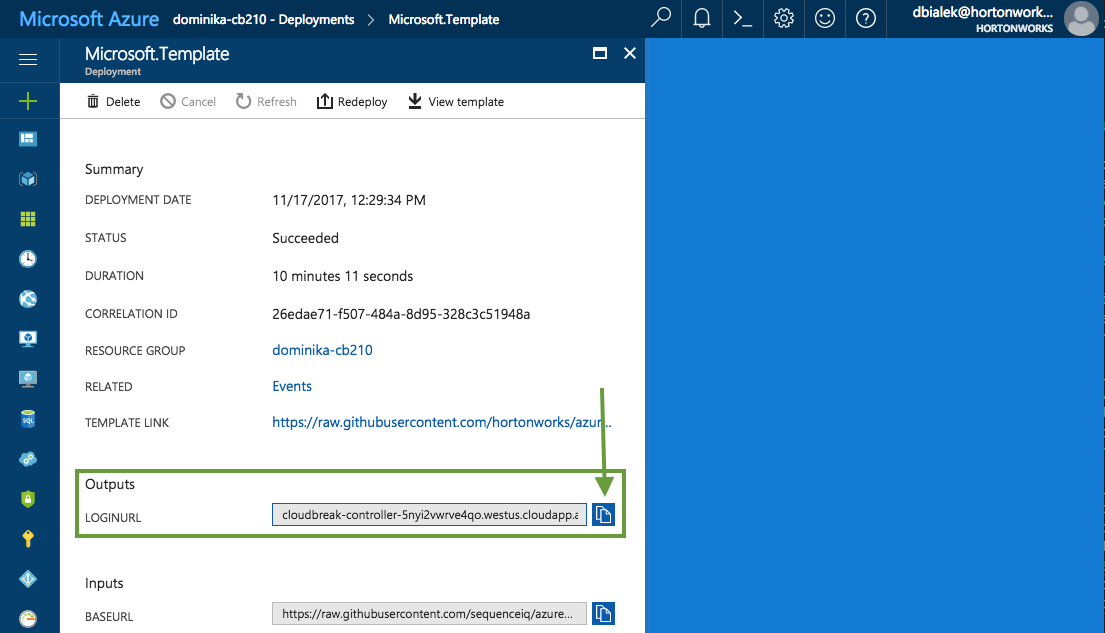Open SQL databases in the left sidebar
This screenshot has width=1105, height=633.
28,419
